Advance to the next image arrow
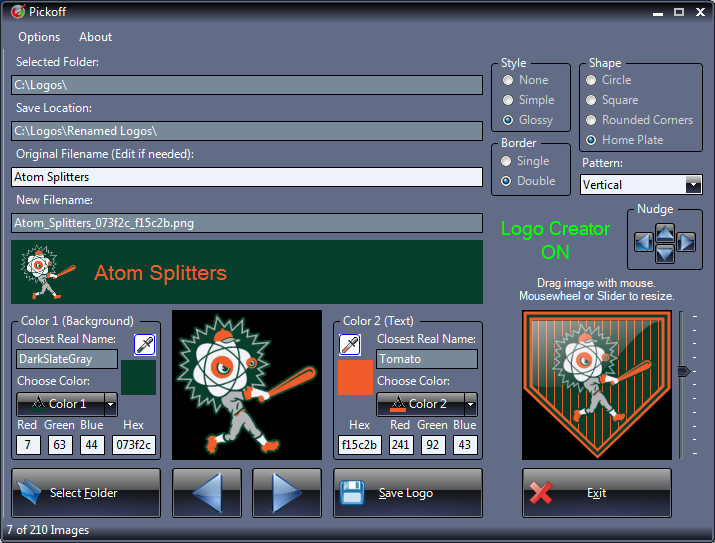Screen dimensions: 715x543 click(288, 493)
